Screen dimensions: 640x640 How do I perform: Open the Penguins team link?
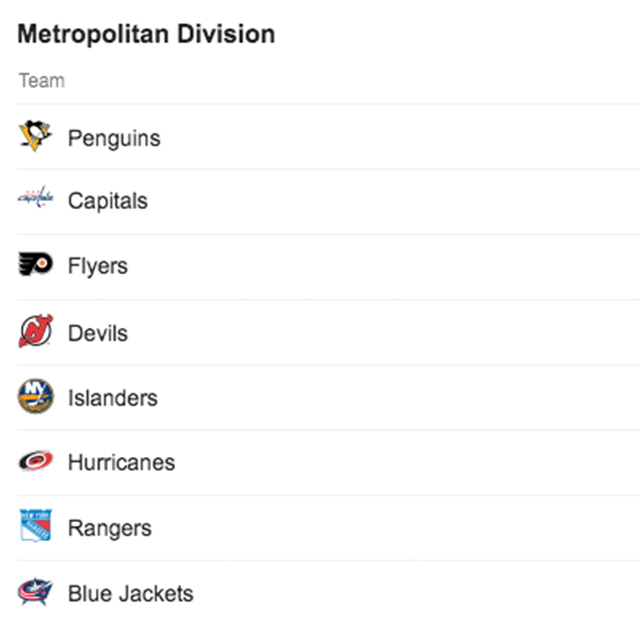(x=113, y=138)
